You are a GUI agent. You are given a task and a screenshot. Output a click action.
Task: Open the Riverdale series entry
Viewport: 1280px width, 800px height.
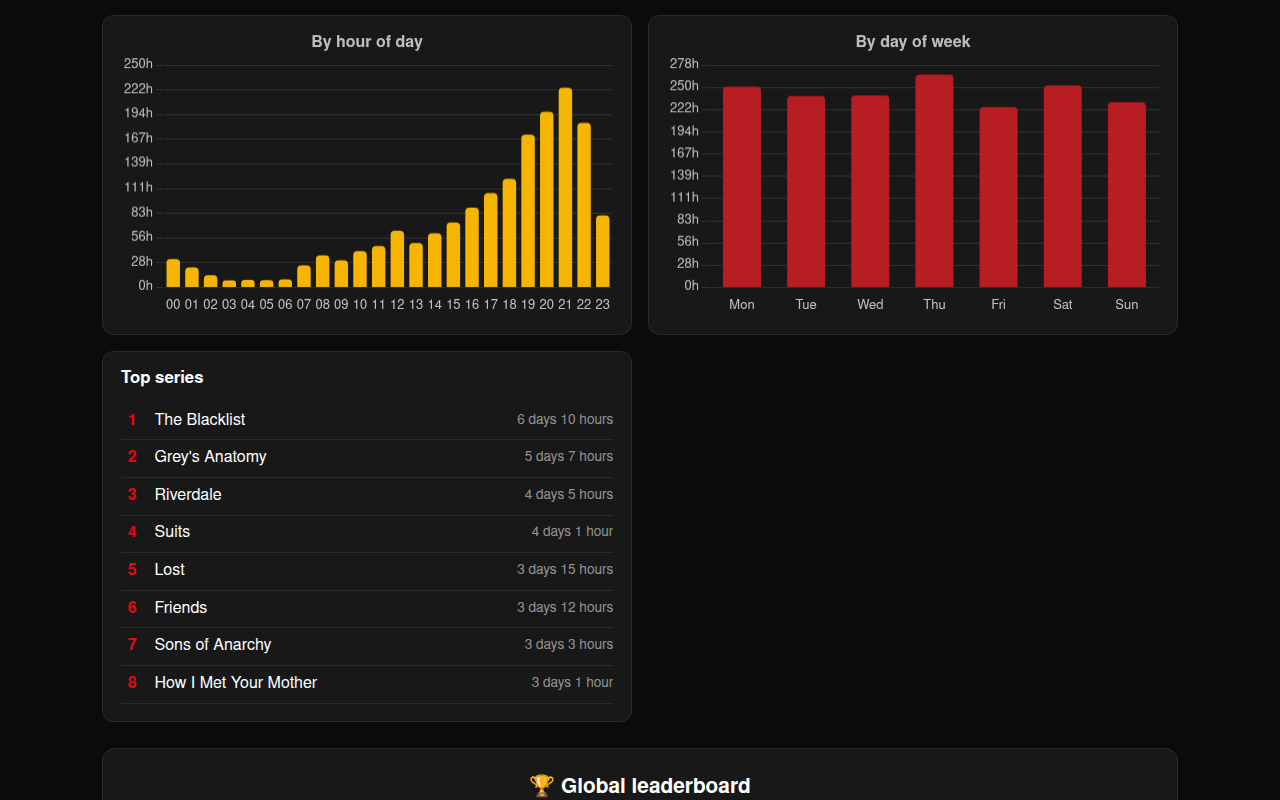point(367,495)
